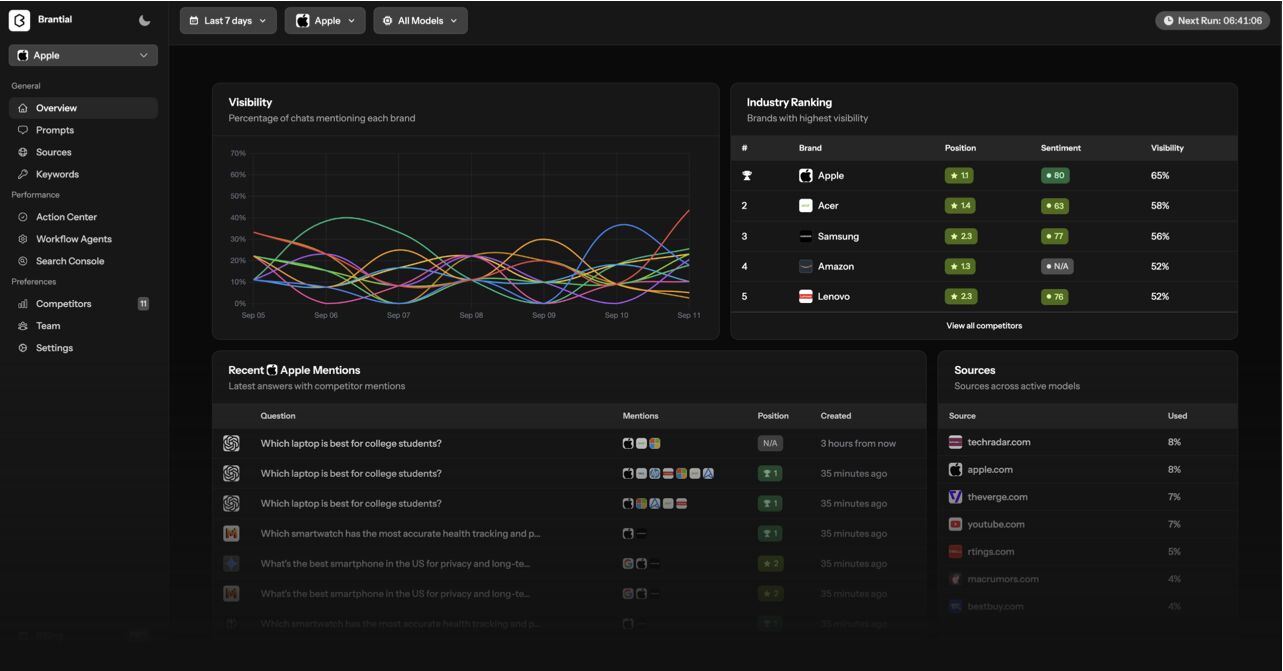This screenshot has height=671, width=1283.
Task: Click the Competitors bar chart icon
Action: click(x=23, y=304)
